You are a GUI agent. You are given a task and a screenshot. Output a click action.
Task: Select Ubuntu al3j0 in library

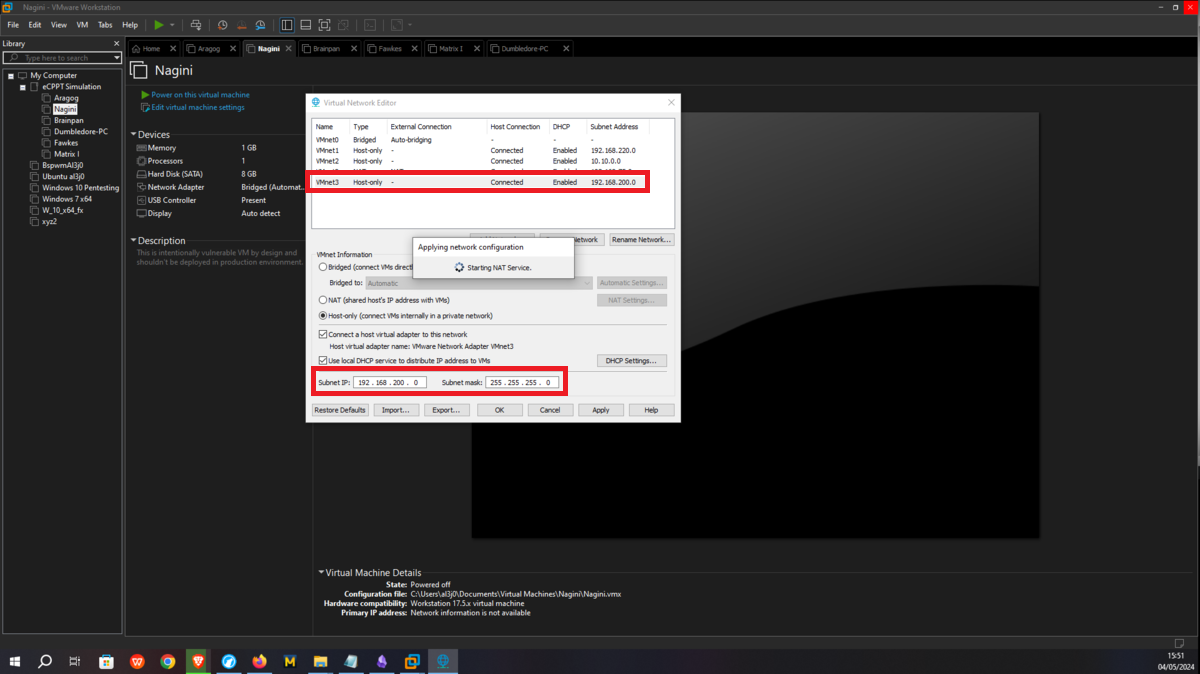click(63, 176)
